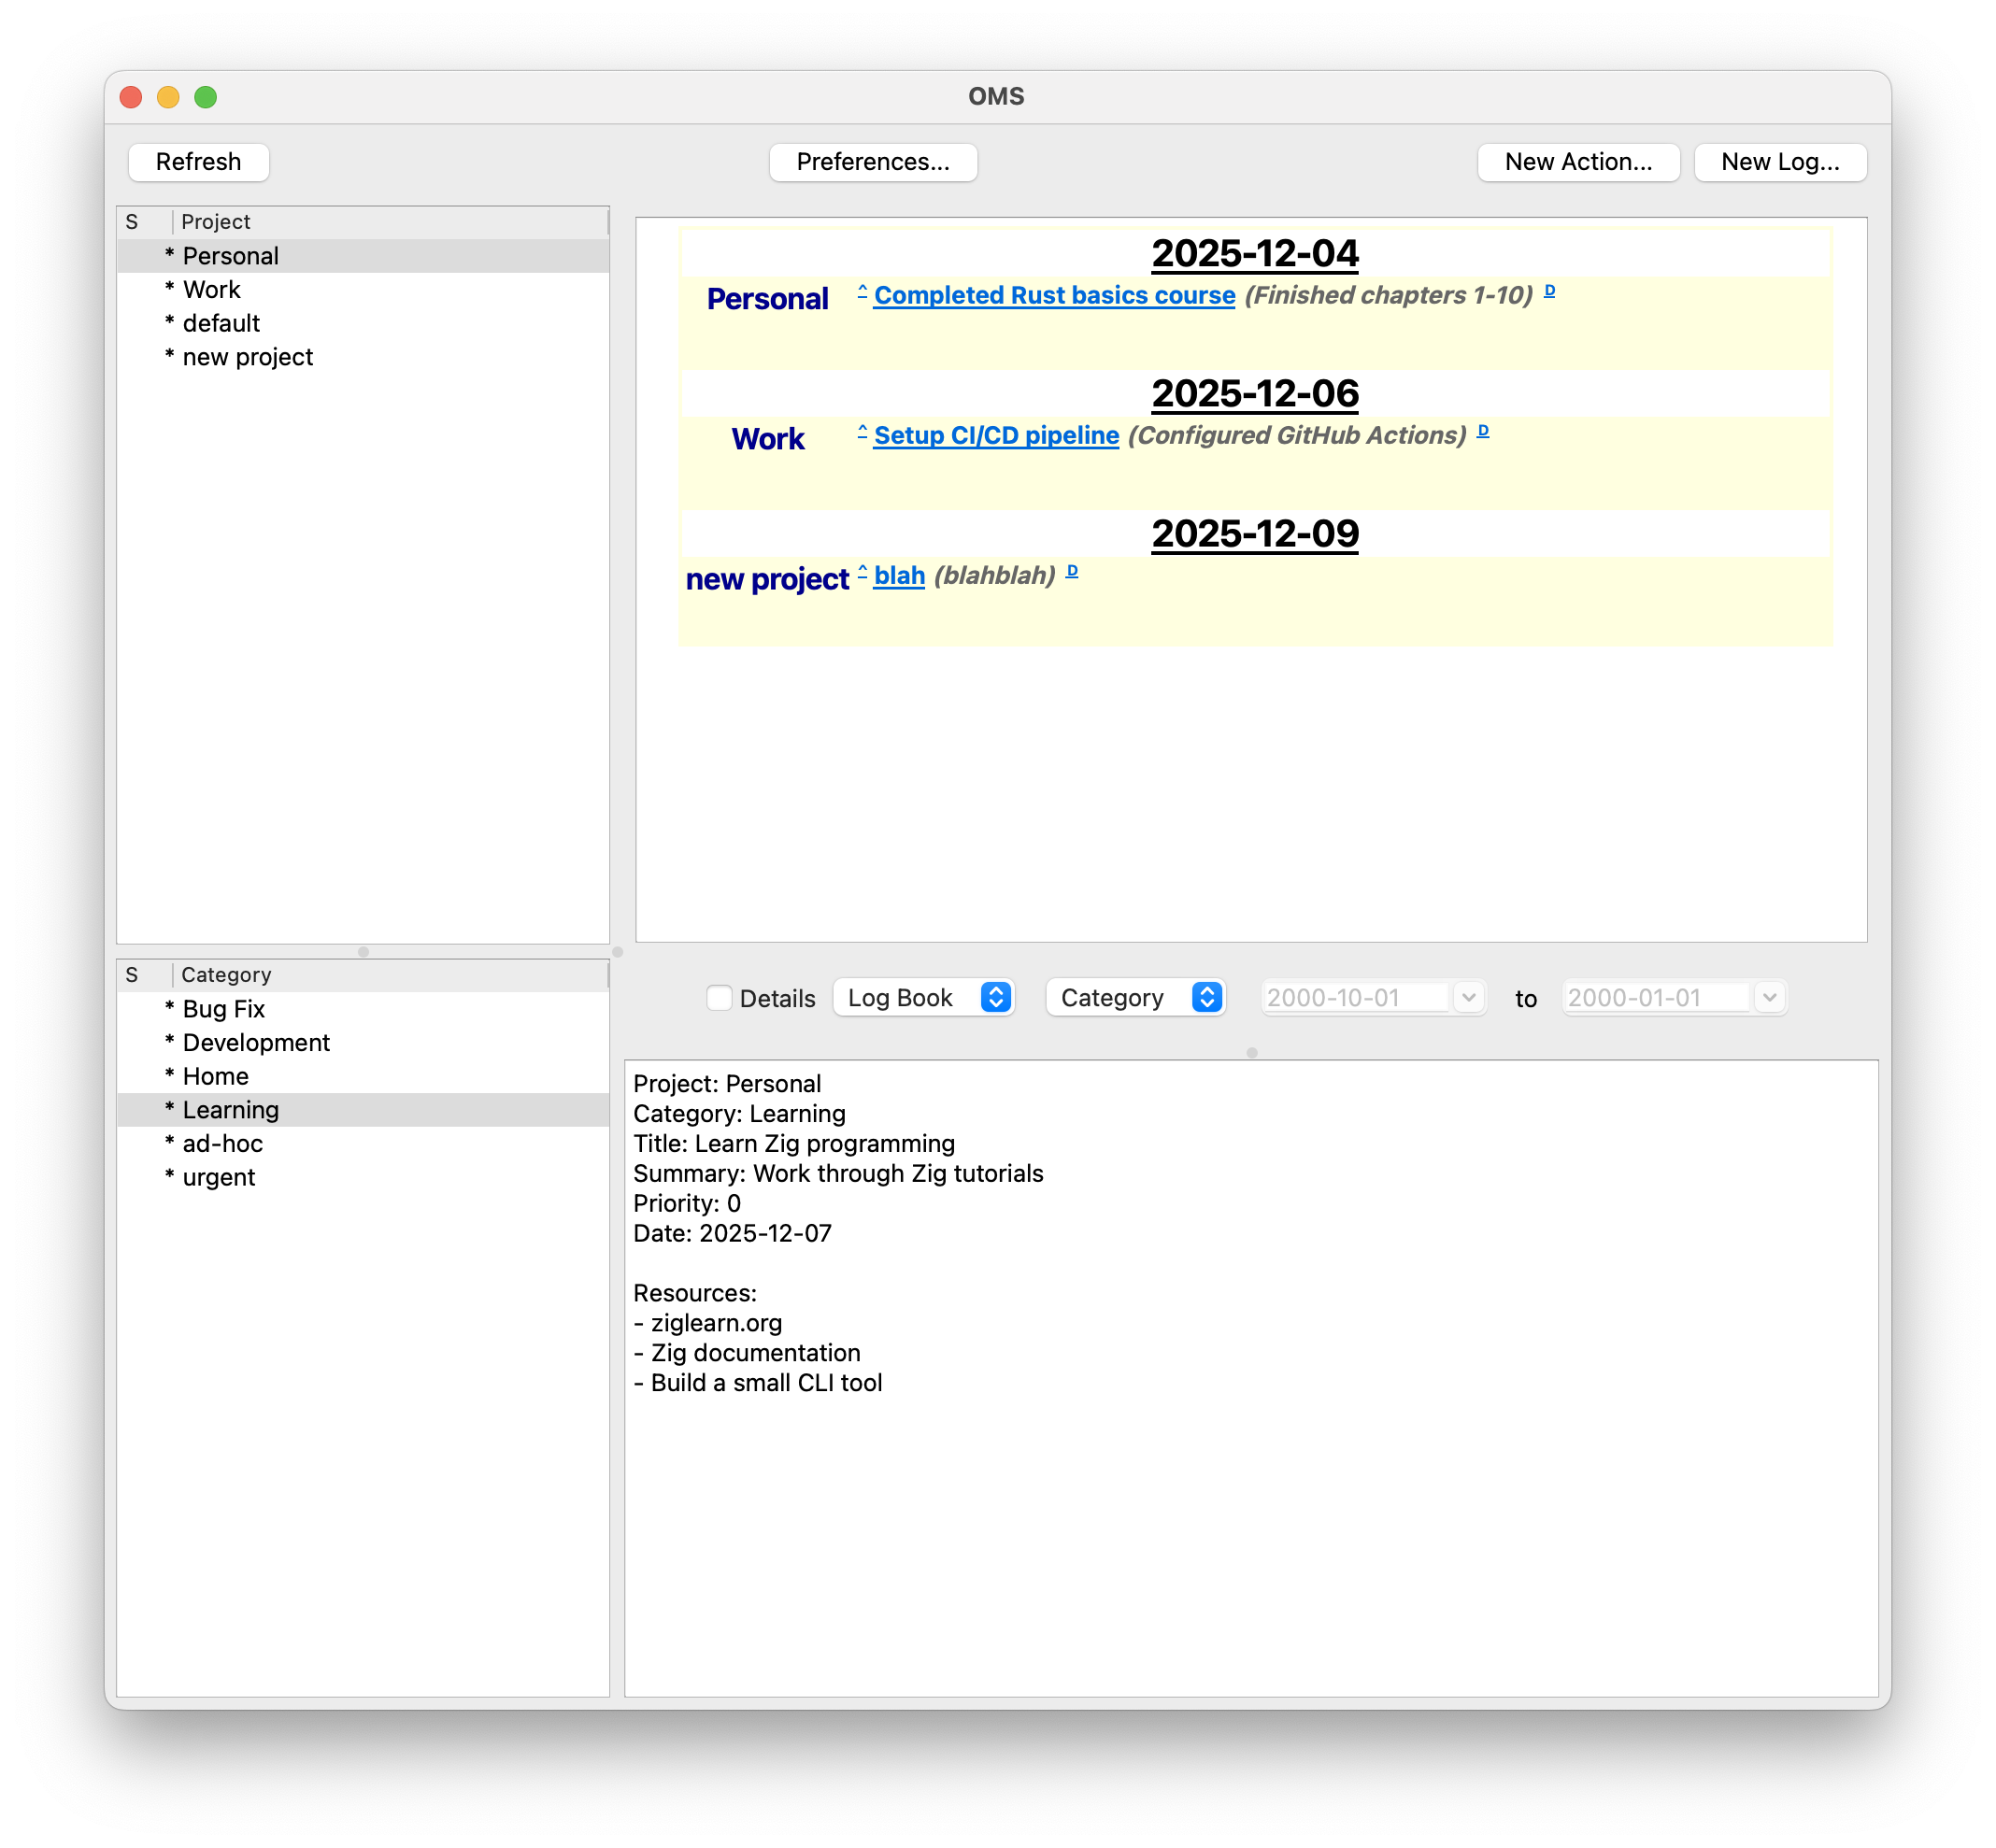Click the caret icon before blah entry
Viewport: 1996px width, 1848px height.
pos(862,572)
